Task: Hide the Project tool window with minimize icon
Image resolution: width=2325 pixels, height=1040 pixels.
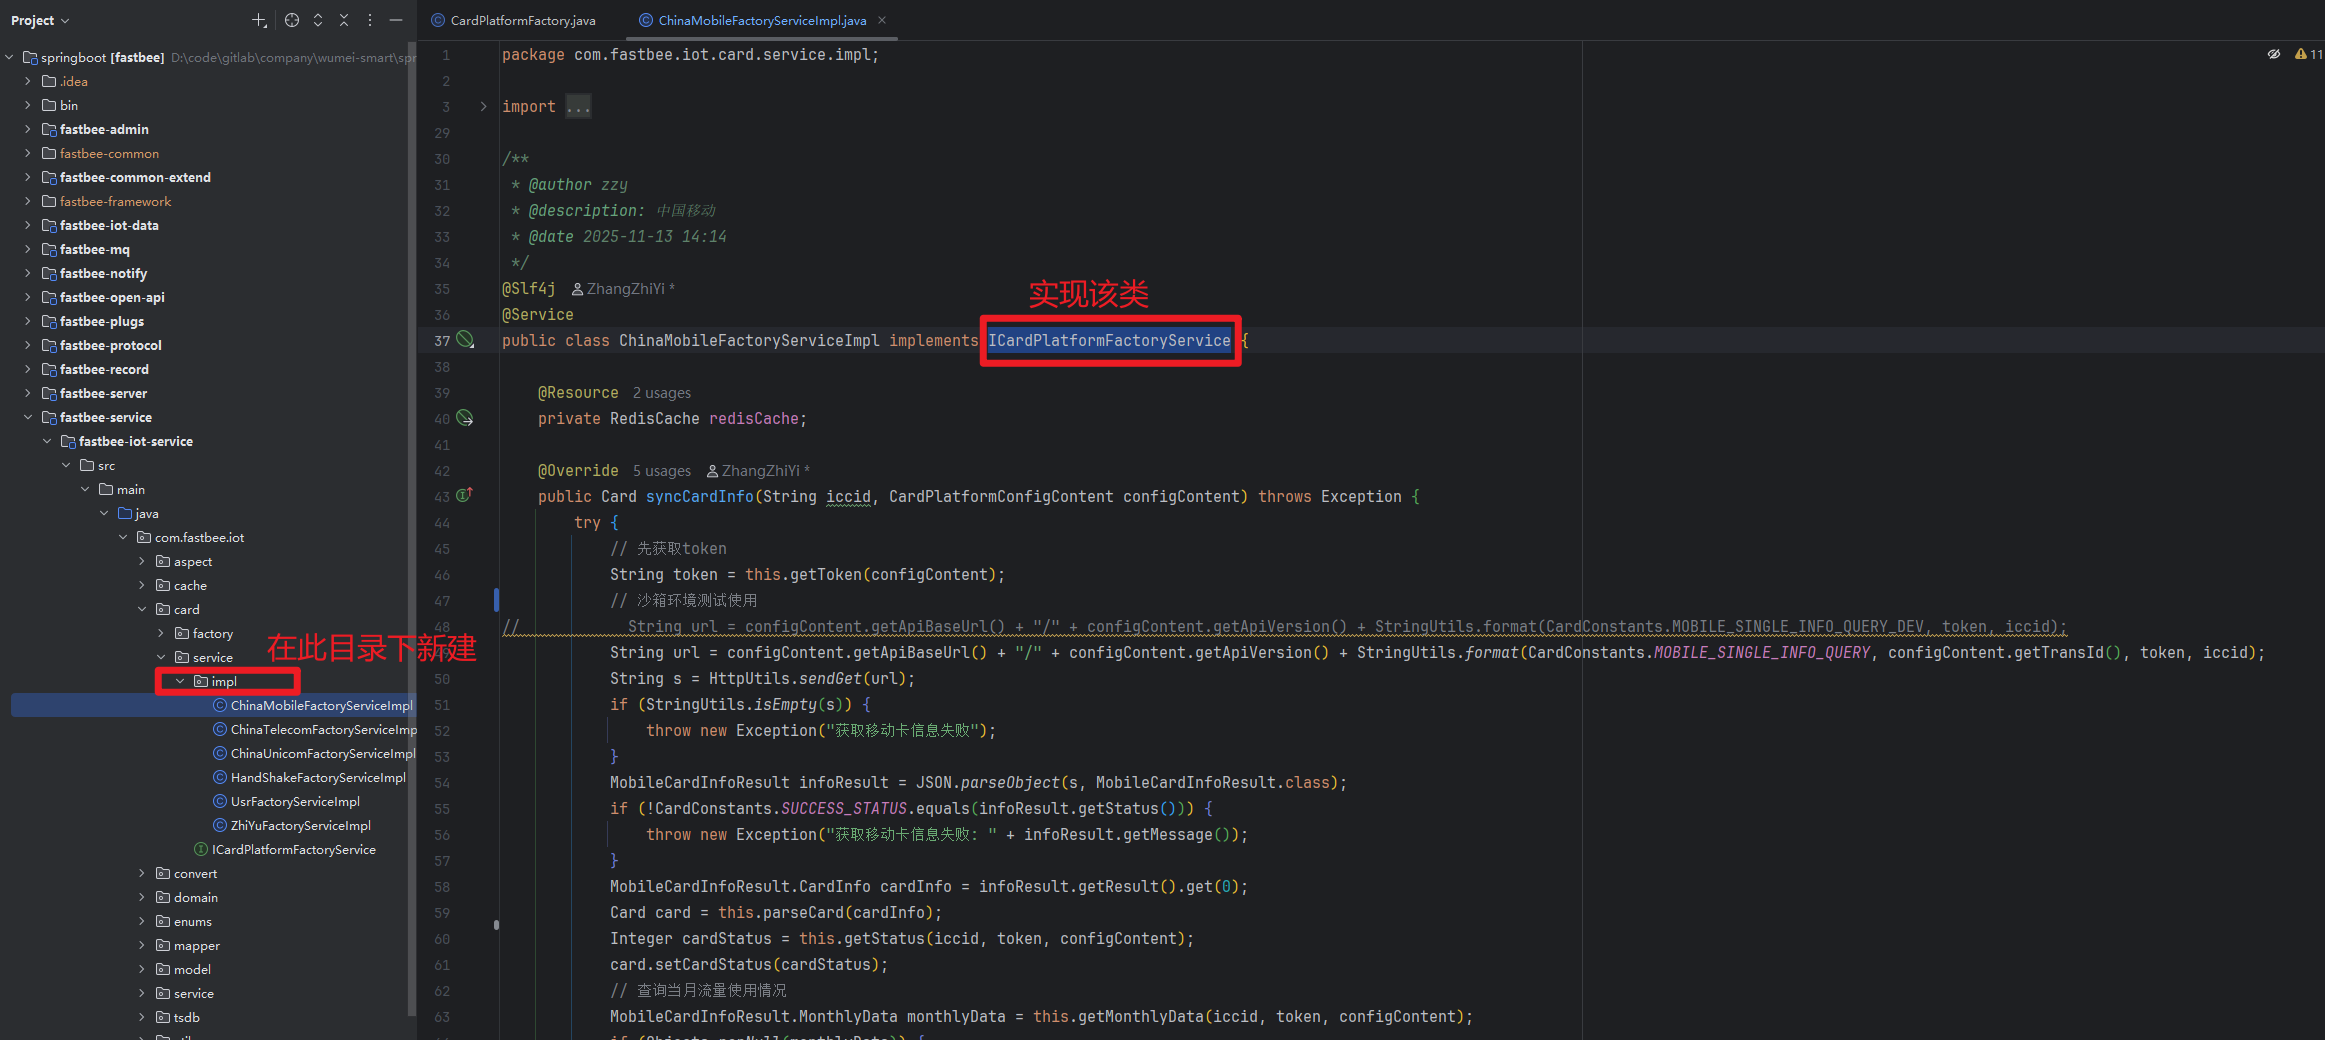Action: (396, 20)
